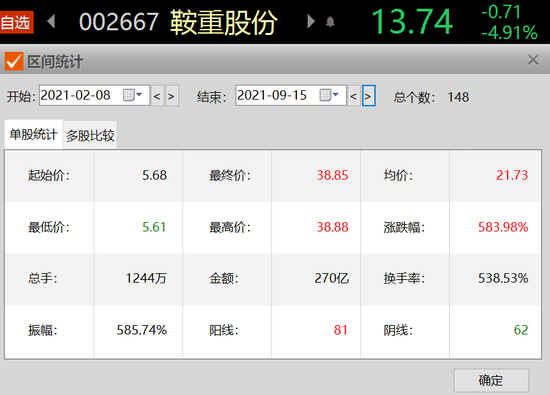Click the stock name 鞍重股份
Screen dimensions: 550x395
(x=224, y=22)
